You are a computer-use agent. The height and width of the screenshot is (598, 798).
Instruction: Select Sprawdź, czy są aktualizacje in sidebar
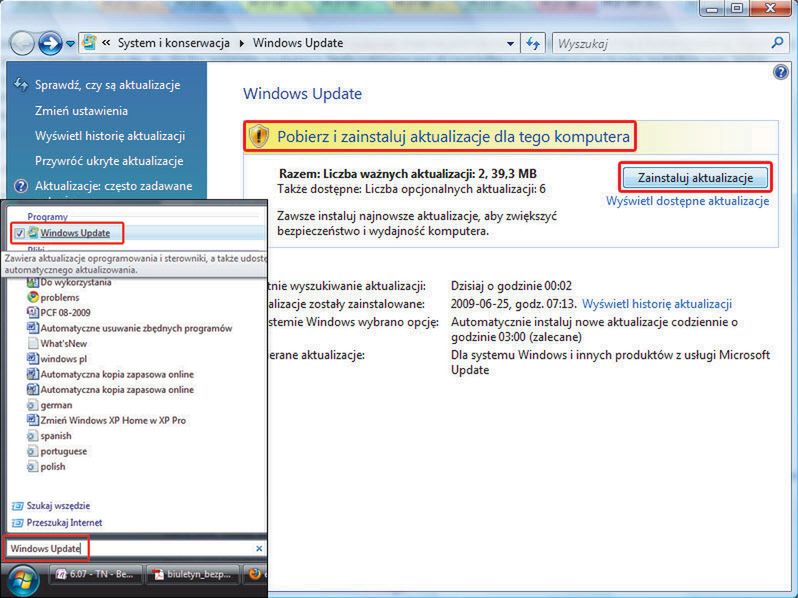[x=107, y=85]
